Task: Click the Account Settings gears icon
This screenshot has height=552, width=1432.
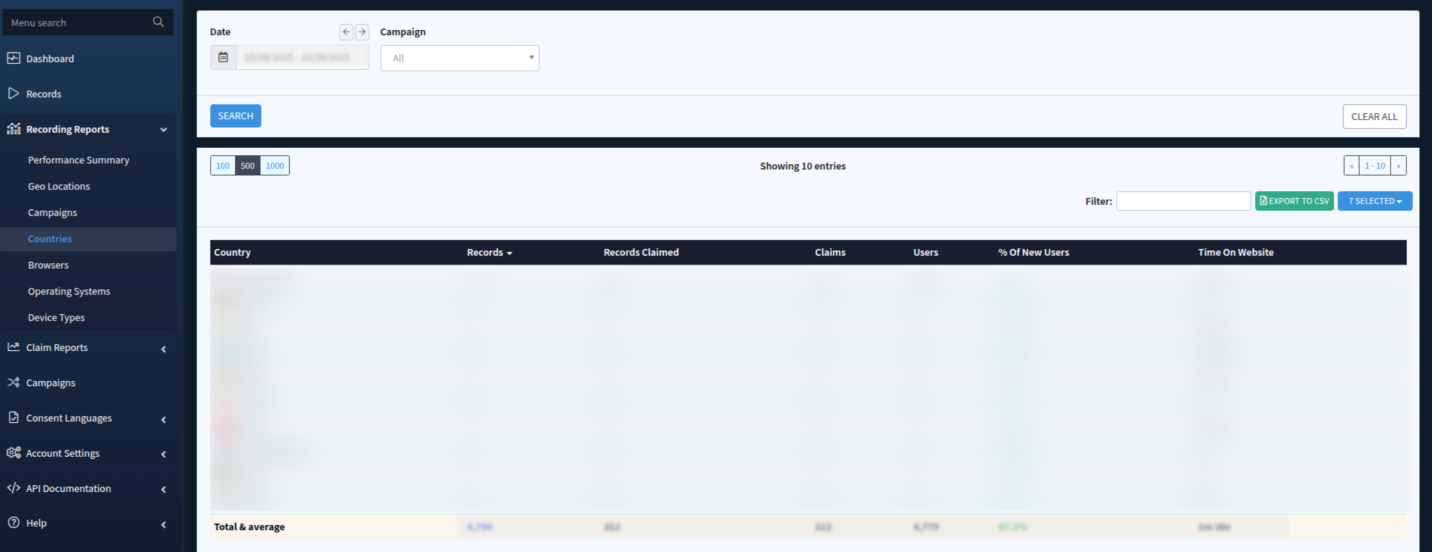Action: click(14, 453)
